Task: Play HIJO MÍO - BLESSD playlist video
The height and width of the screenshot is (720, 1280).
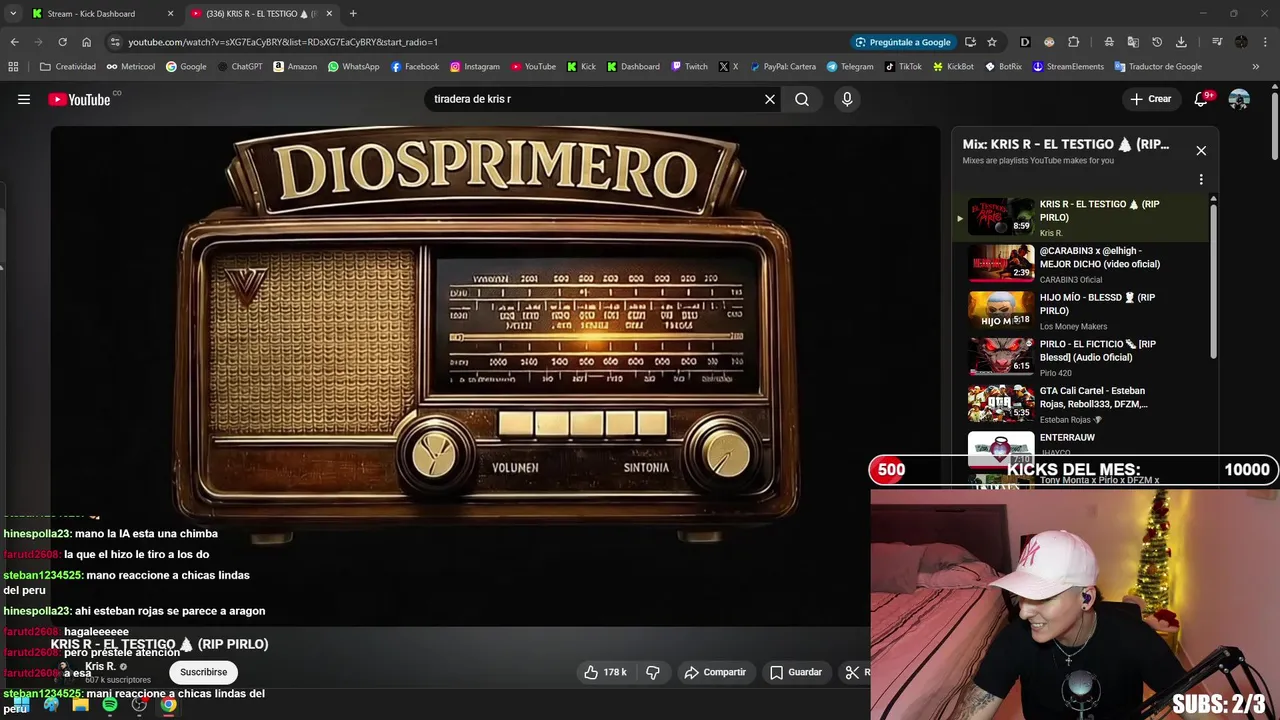Action: click(1081, 311)
